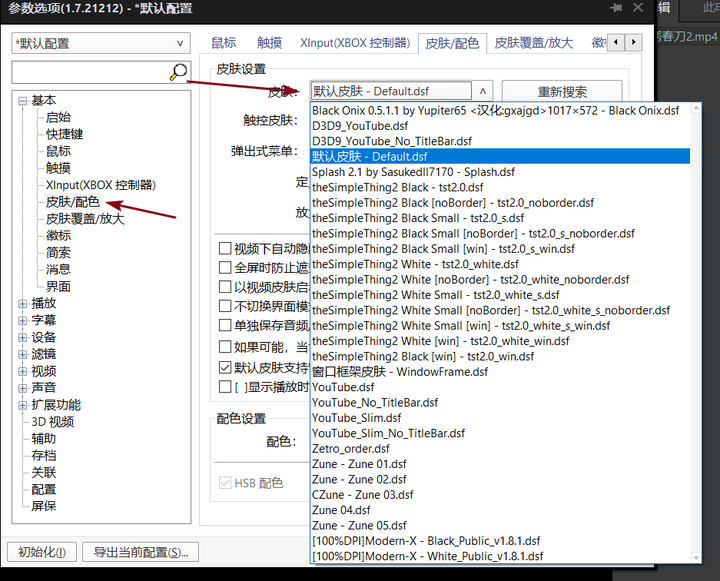Expand the 播放 tree node
The image size is (720, 581).
[22, 304]
